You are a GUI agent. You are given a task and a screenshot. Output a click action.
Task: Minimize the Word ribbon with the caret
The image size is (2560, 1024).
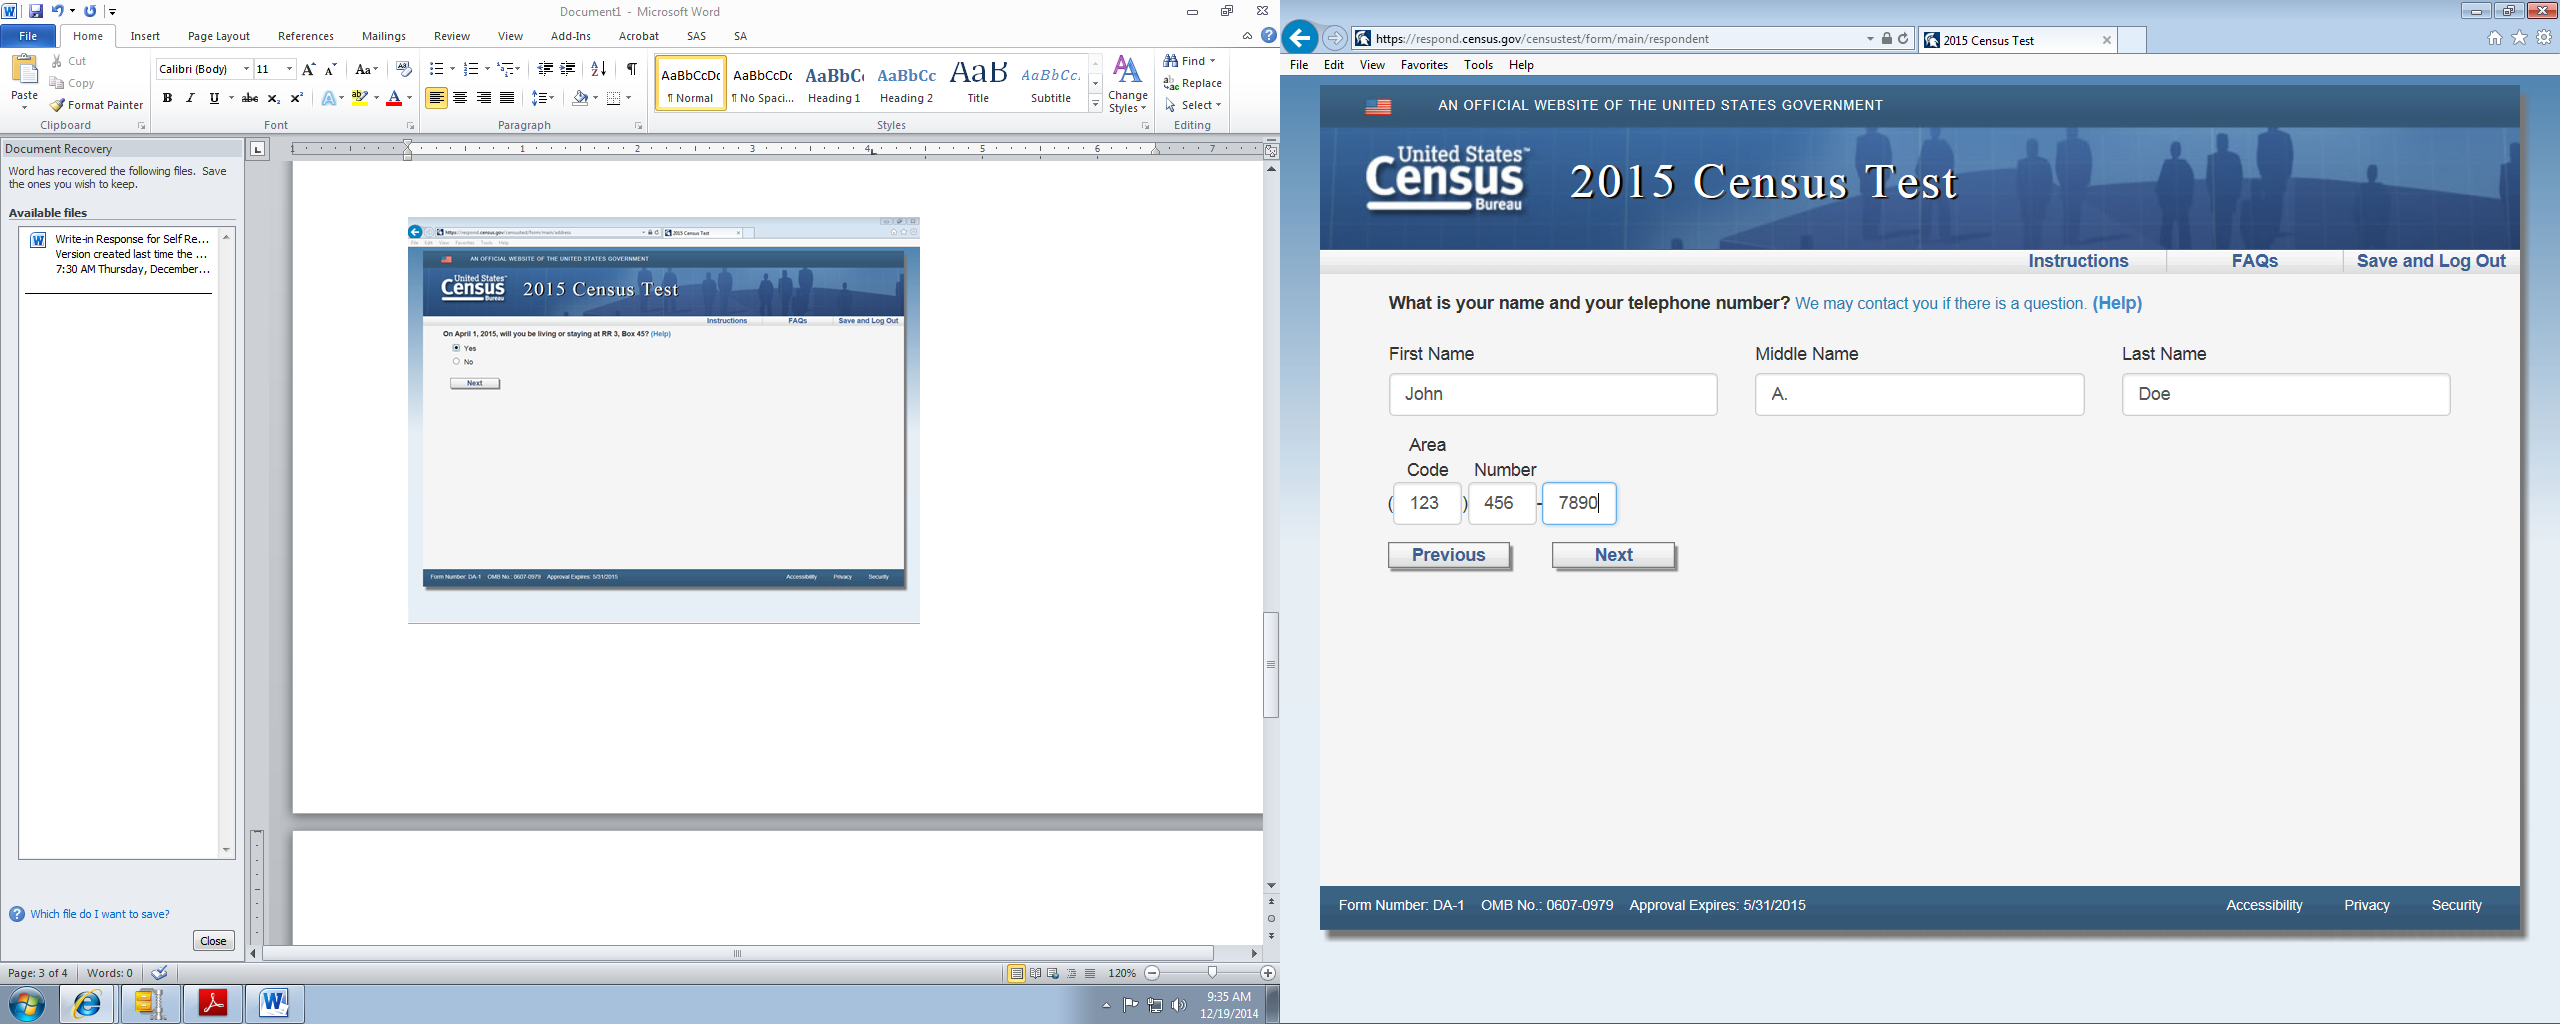click(1247, 36)
